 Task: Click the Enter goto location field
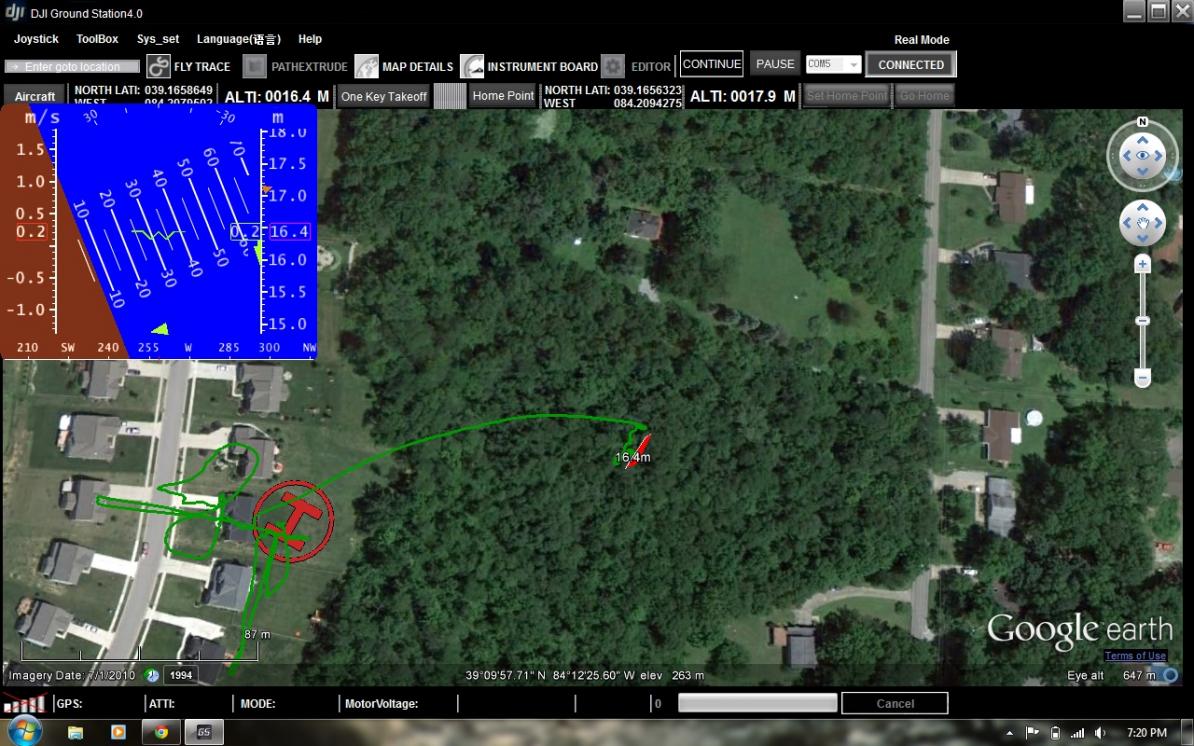click(71, 67)
